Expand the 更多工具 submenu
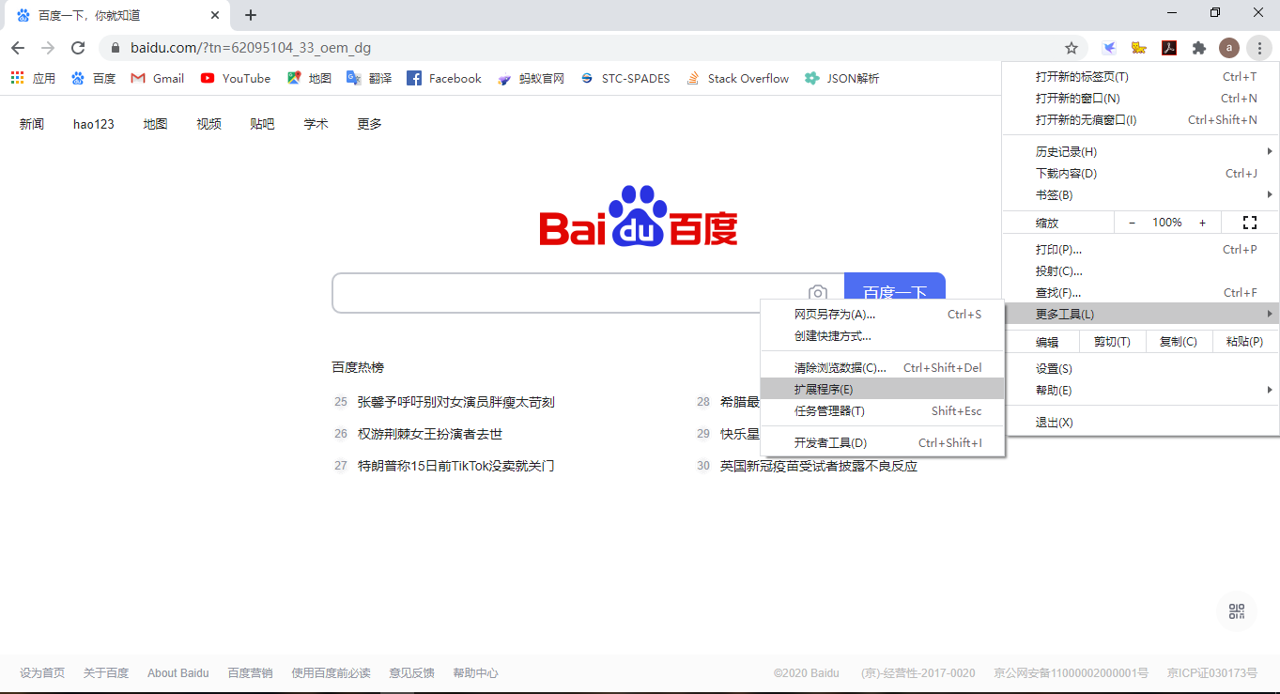 click(x=1141, y=314)
